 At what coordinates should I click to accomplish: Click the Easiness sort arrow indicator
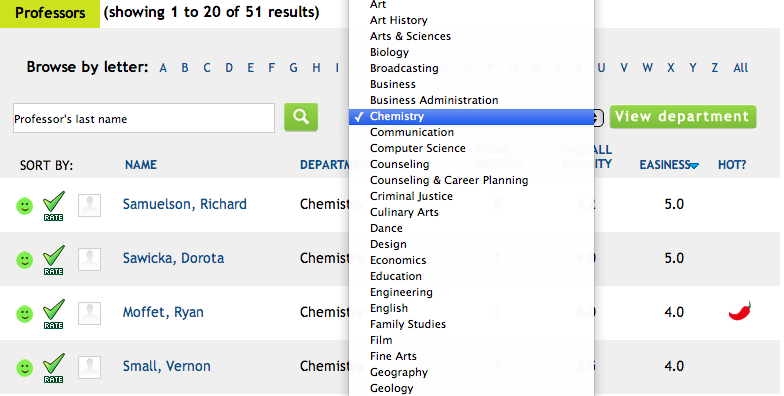(x=694, y=166)
